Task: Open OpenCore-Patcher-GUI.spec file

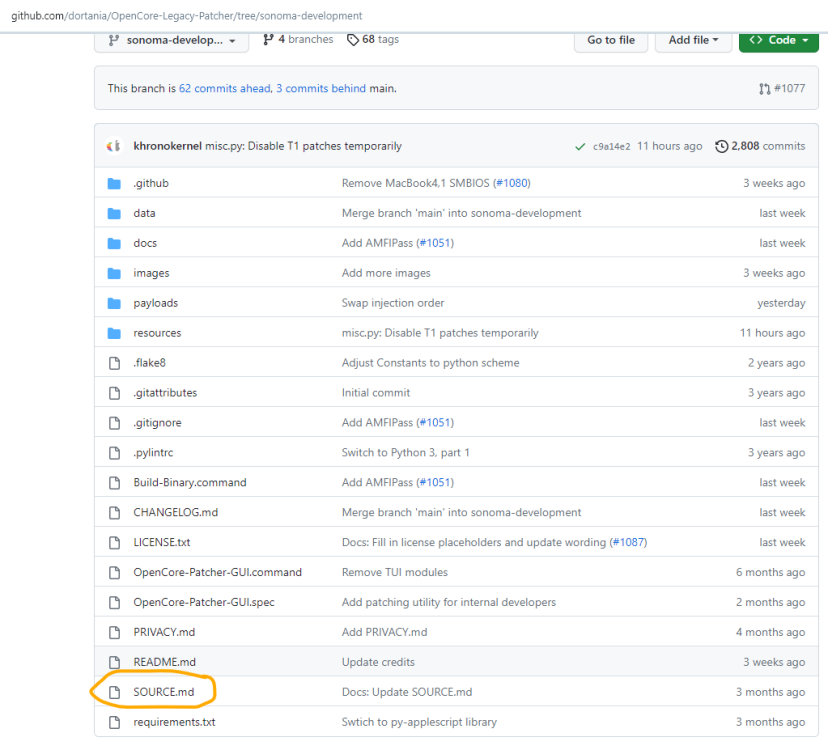Action: coord(204,602)
